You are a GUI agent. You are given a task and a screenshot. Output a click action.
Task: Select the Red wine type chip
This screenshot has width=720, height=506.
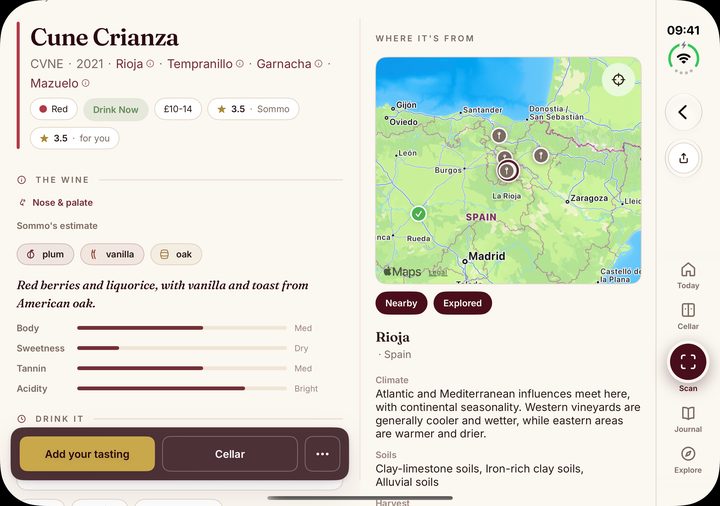tap(54, 109)
